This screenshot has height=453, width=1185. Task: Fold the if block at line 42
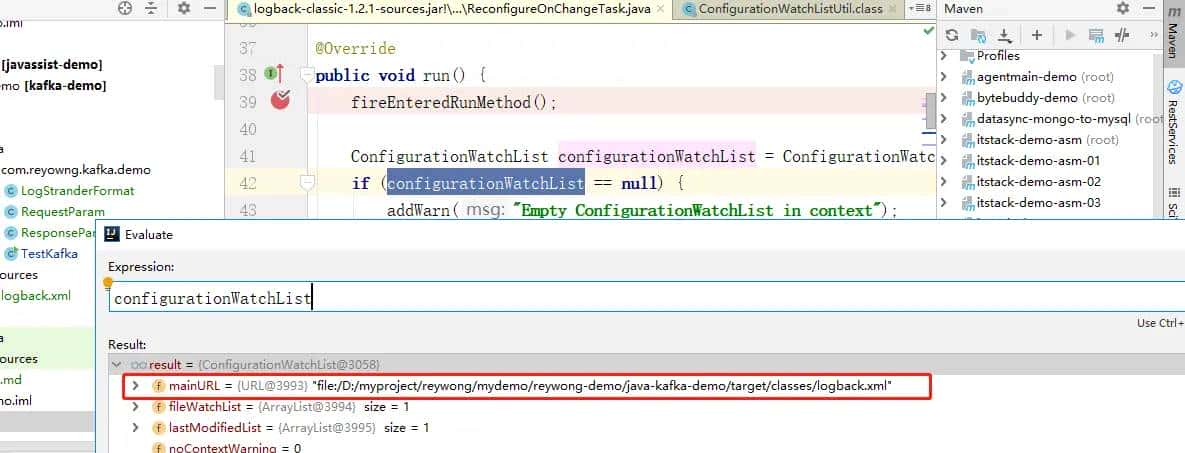pyautogui.click(x=306, y=182)
